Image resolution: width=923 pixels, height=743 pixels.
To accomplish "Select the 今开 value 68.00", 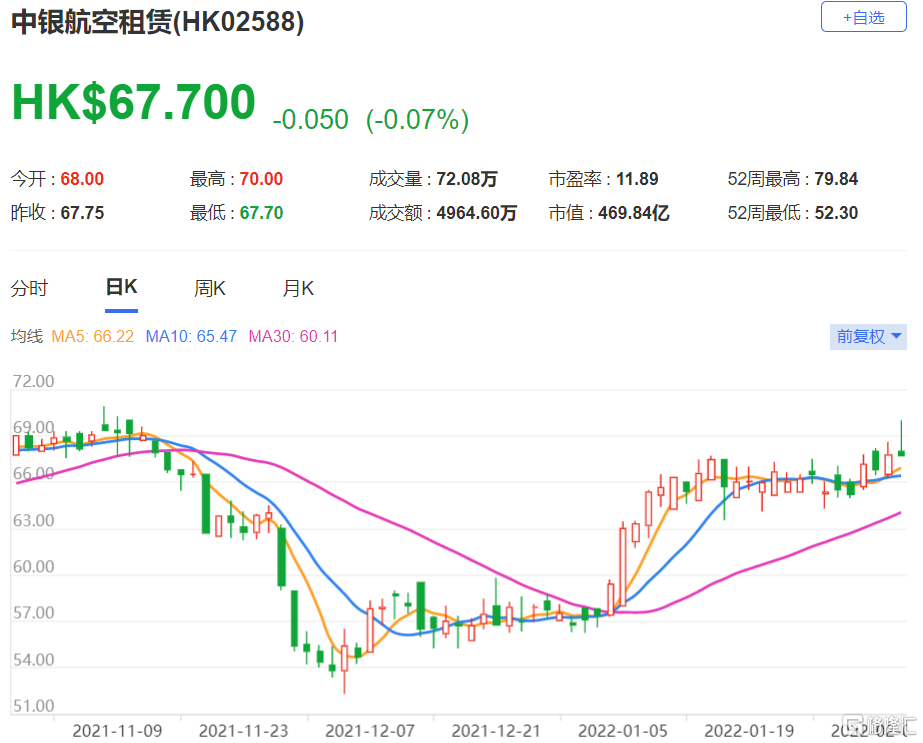I will pyautogui.click(x=82, y=180).
